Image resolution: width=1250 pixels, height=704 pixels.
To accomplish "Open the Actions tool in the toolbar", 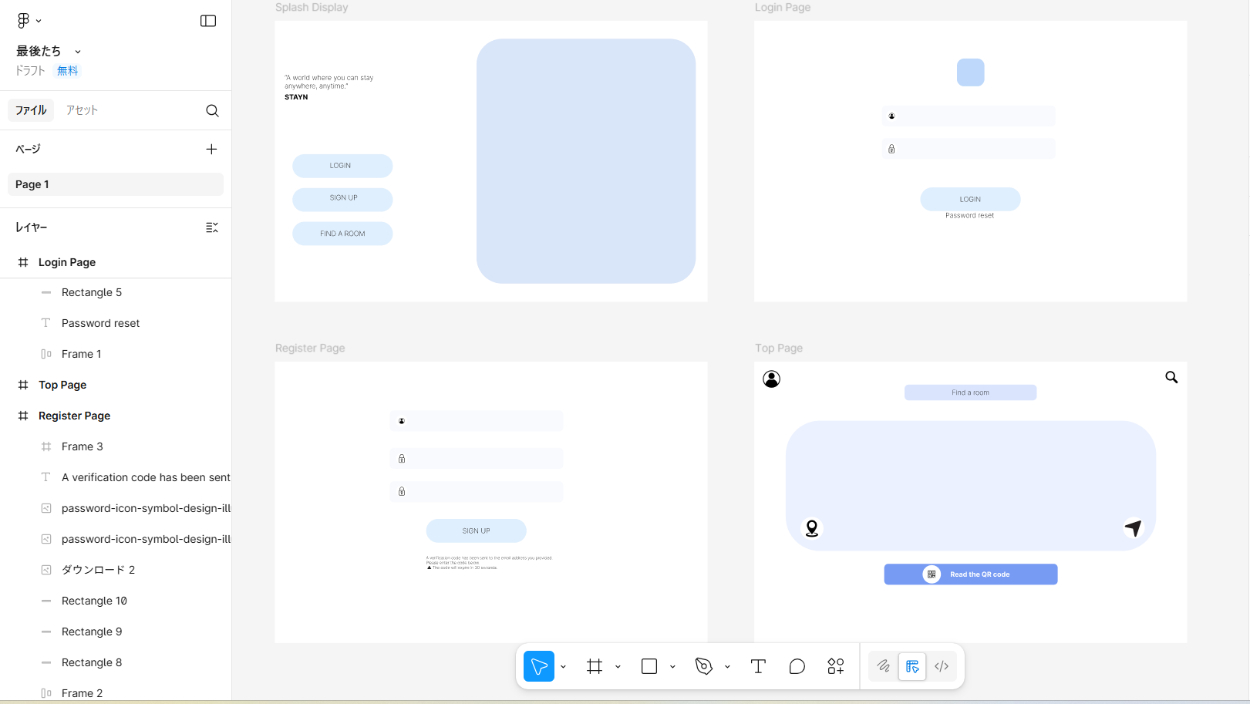I will (836, 667).
